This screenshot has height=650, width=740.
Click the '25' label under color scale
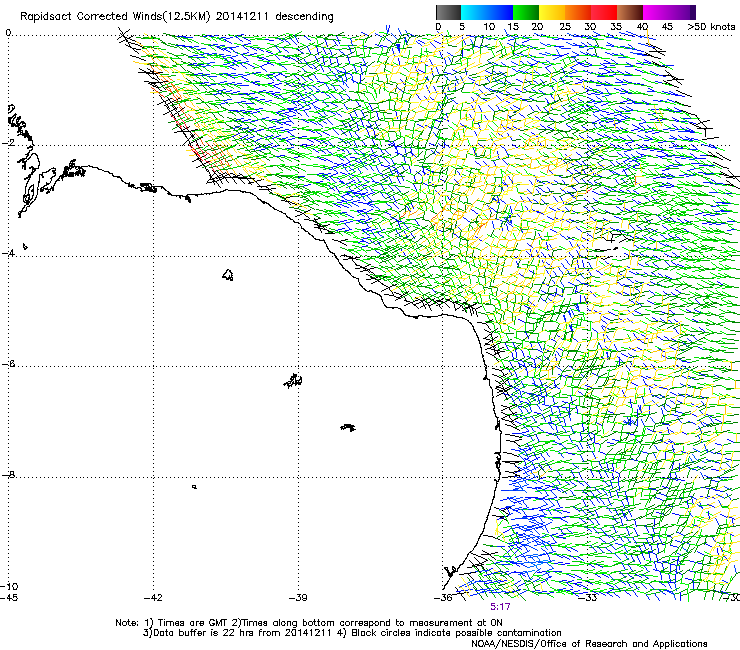coord(565,27)
